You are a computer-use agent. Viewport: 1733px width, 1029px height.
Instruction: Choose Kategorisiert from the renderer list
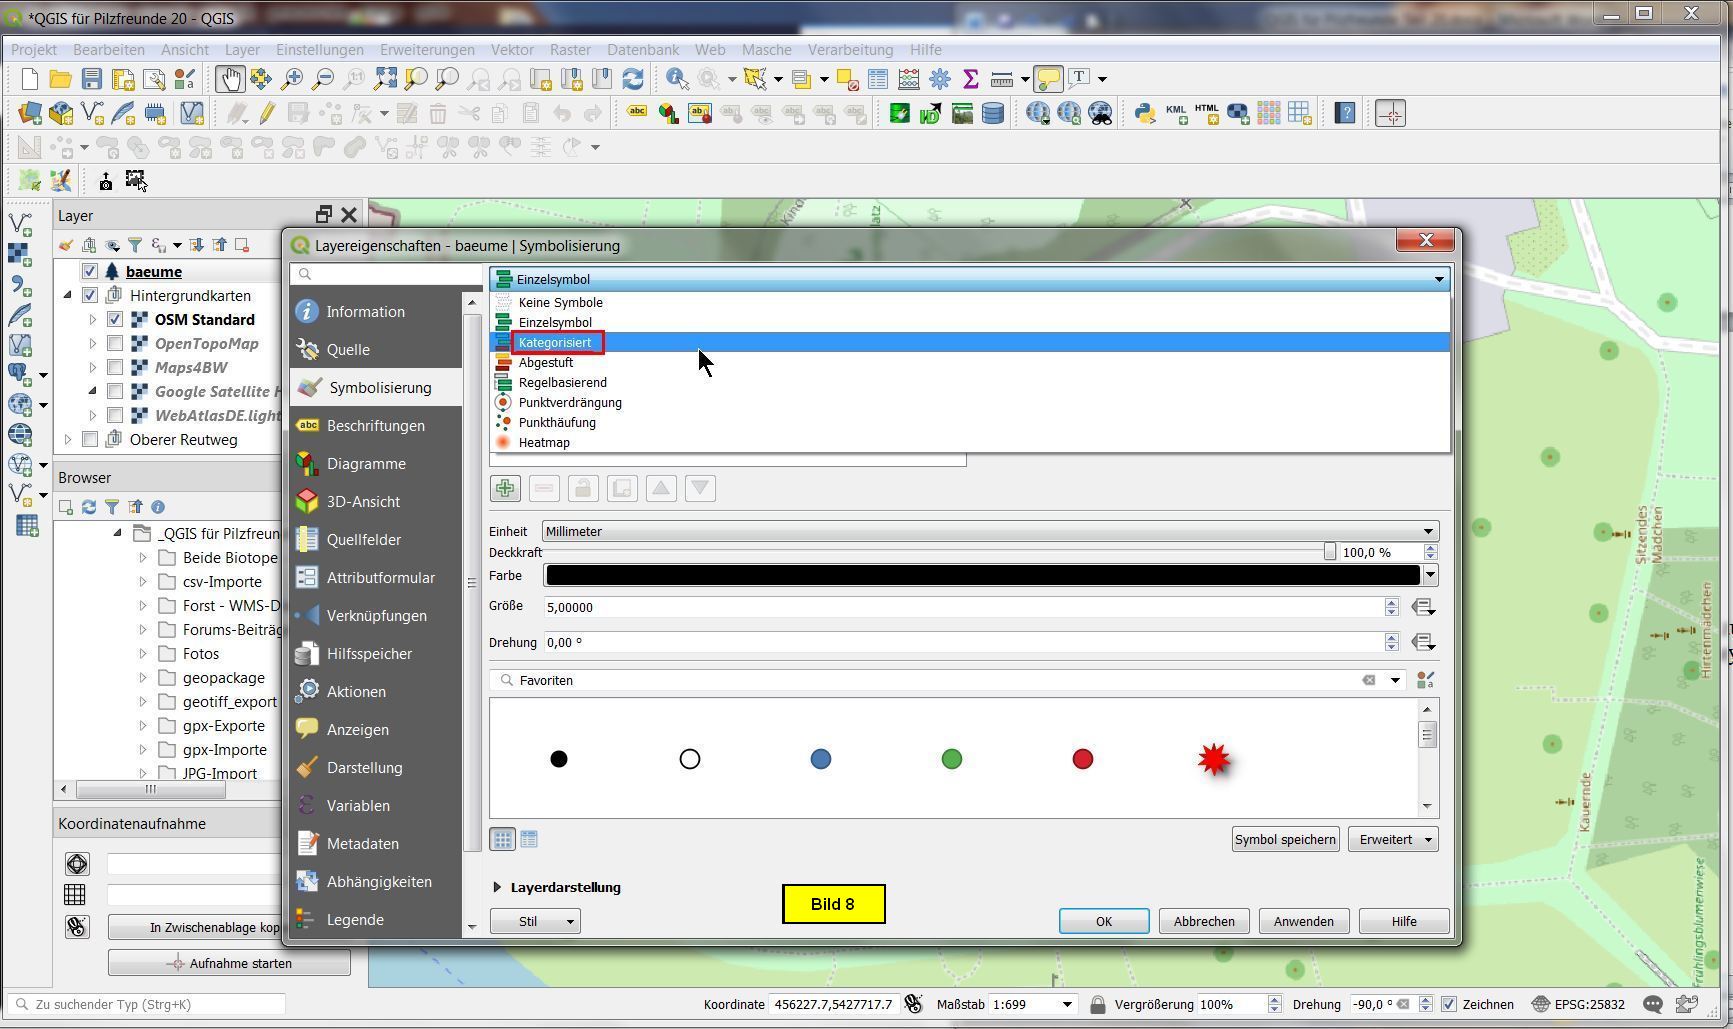pos(555,343)
